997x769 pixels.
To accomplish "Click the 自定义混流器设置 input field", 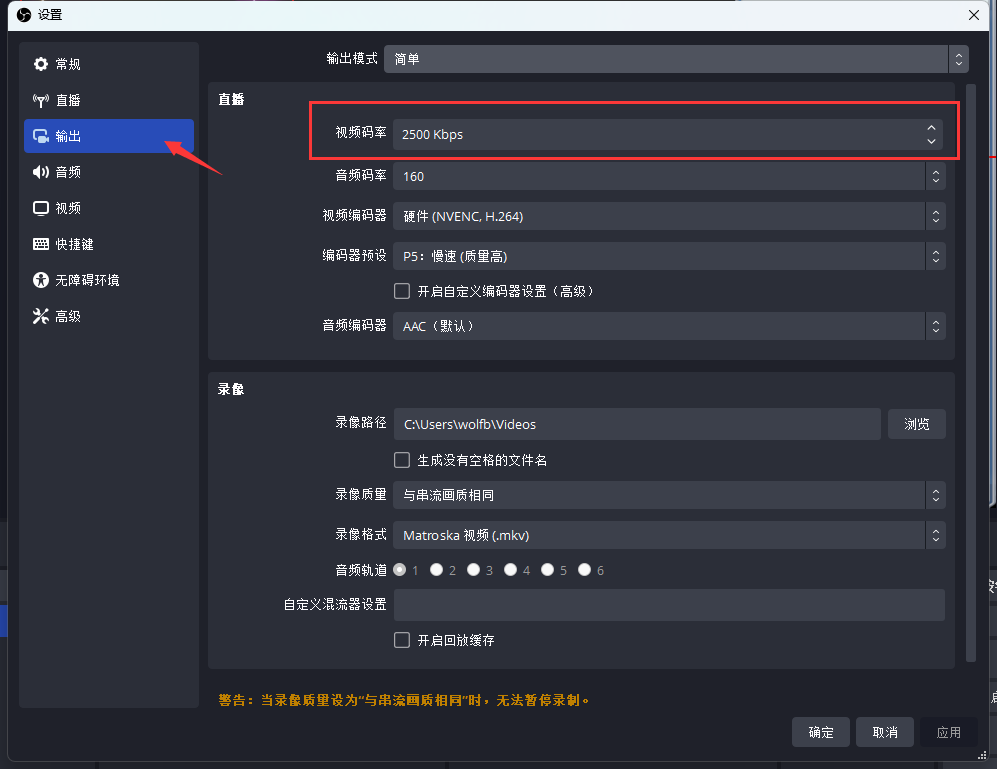I will (x=669, y=604).
